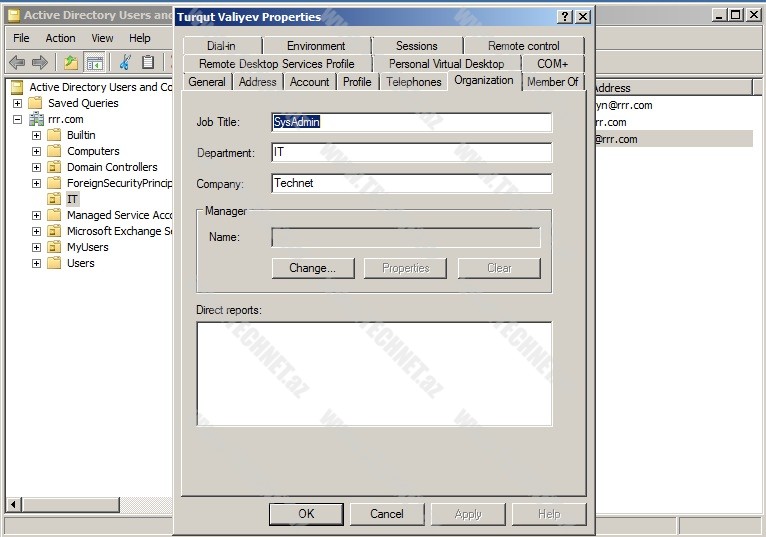This screenshot has width=766, height=537.
Task: Click into the Department text field
Action: tap(411, 153)
